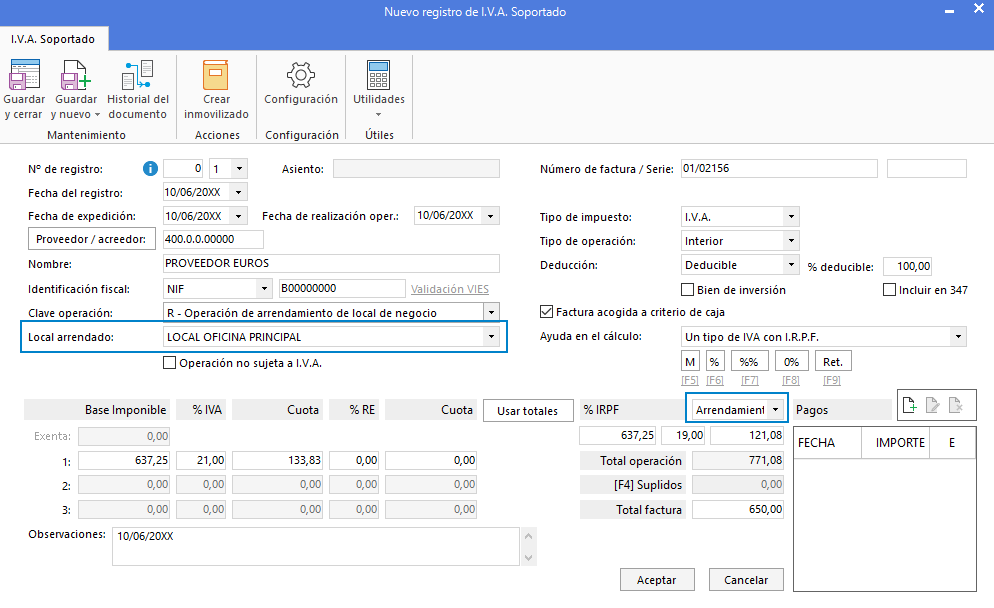
Task: Open Tipo de operación dropdown
Action: 791,241
